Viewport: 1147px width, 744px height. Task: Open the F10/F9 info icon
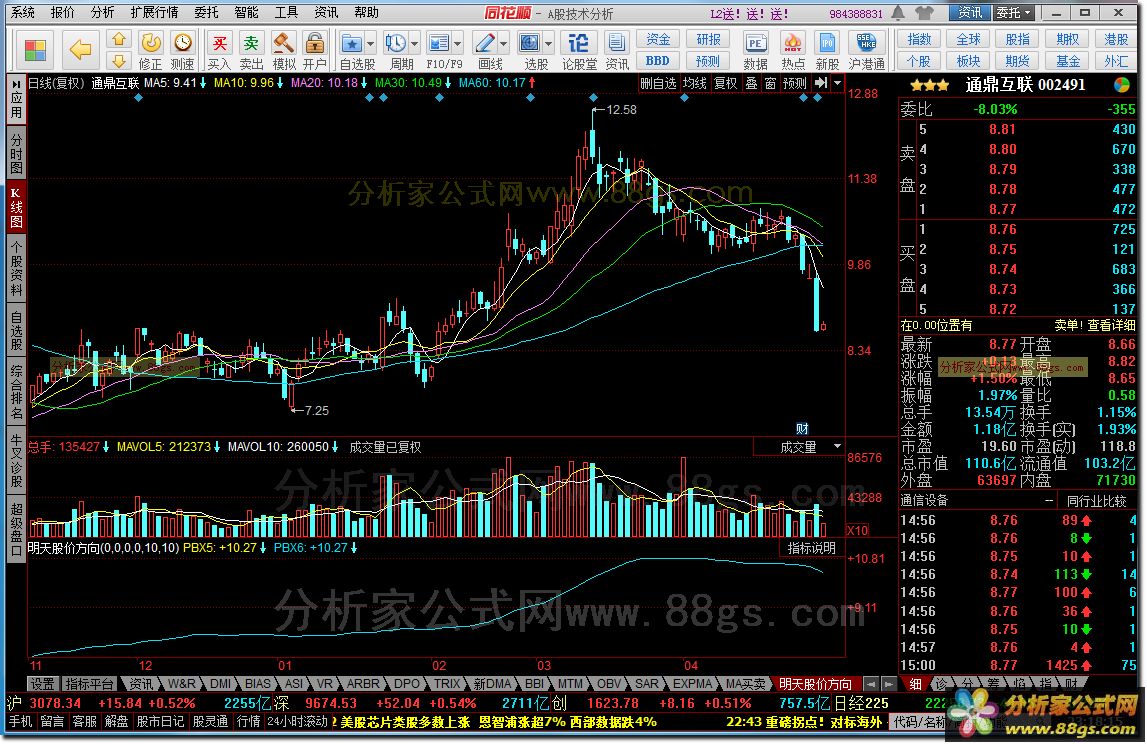[x=439, y=44]
